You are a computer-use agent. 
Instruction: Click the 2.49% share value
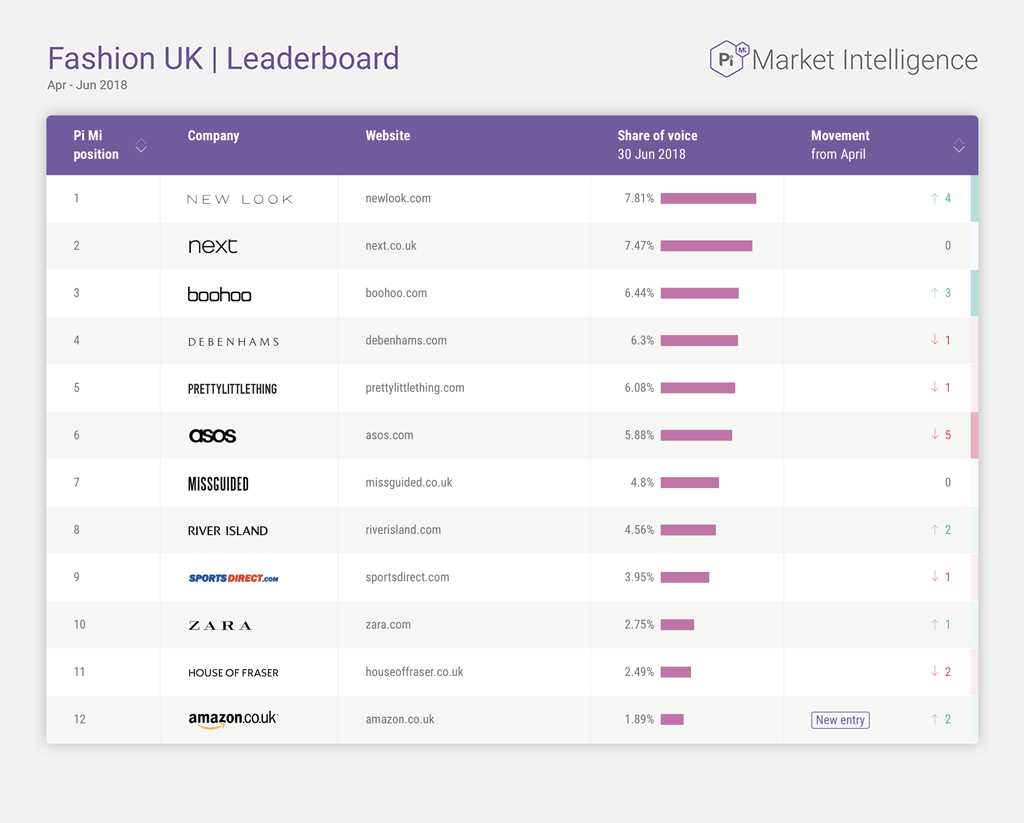(x=639, y=672)
